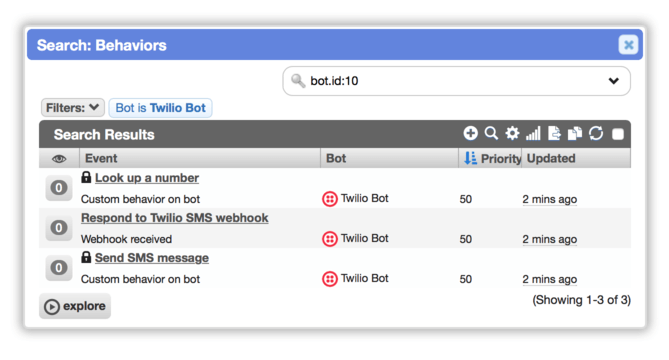Expand the Filters dropdown
This screenshot has width=669, height=360.
coord(73,107)
